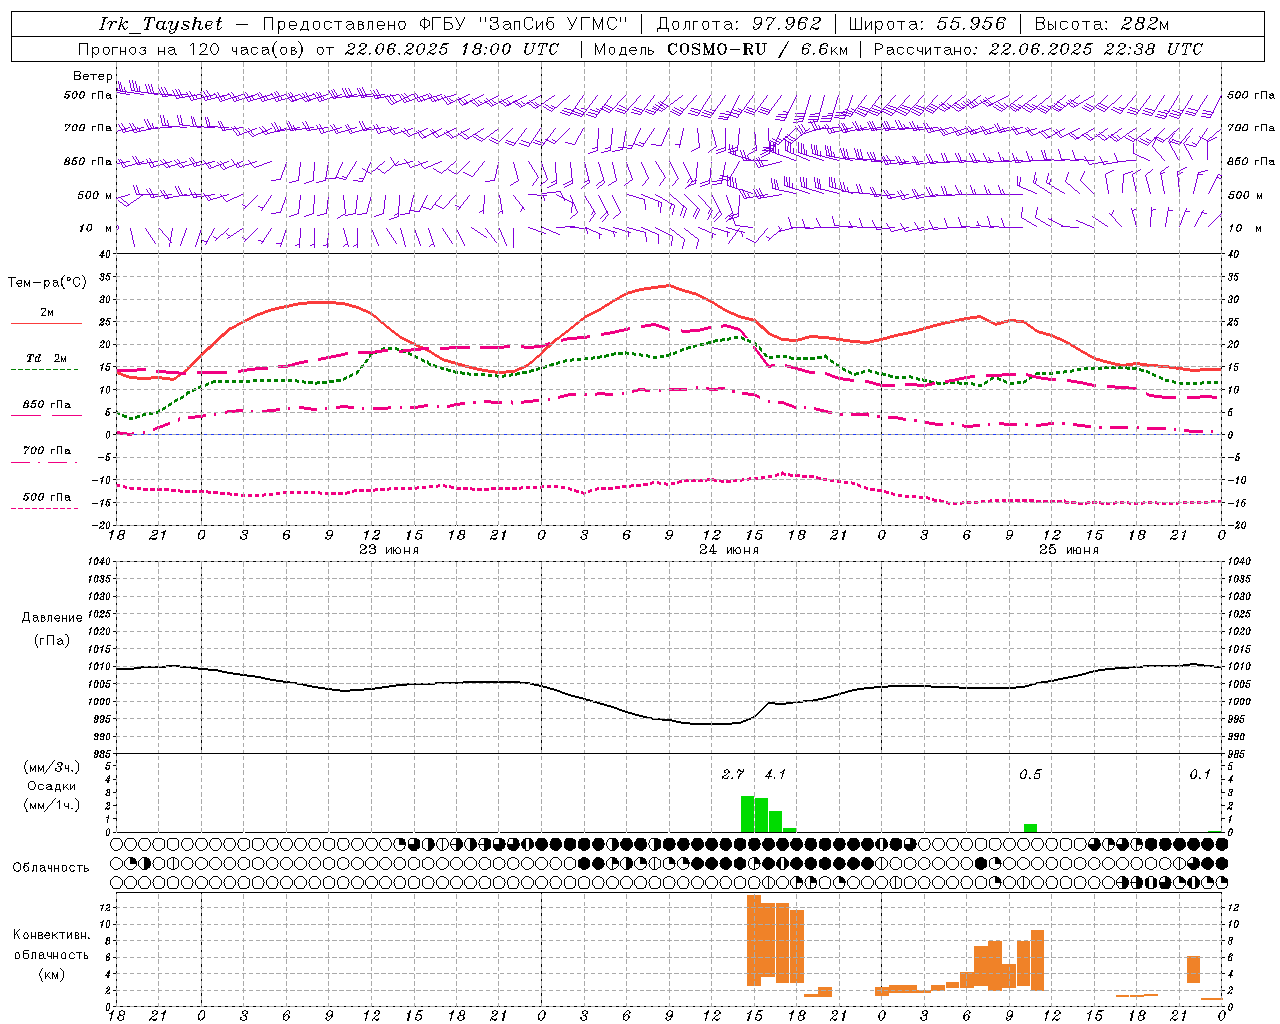Click the 'Модель COSMO-RU / 6.6км' label
Image resolution: width=1280 pixels, height=1024 pixels.
(721, 49)
